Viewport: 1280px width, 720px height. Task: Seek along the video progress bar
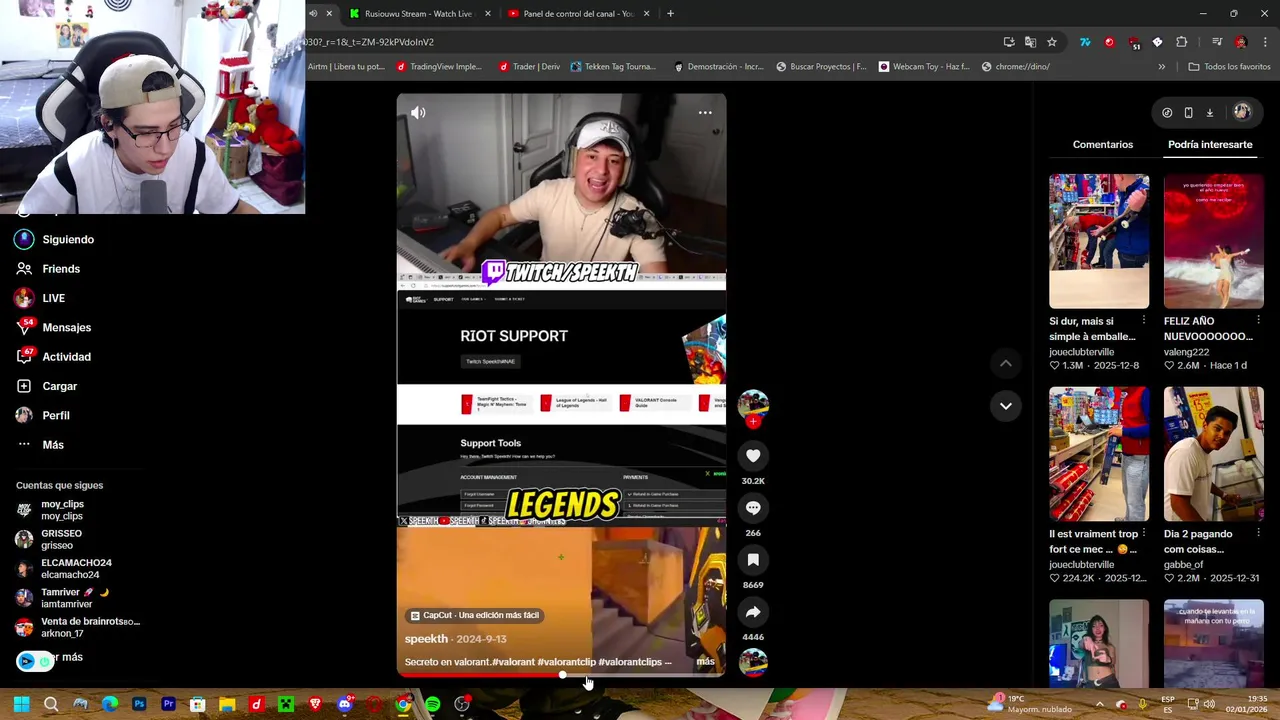pyautogui.click(x=561, y=675)
